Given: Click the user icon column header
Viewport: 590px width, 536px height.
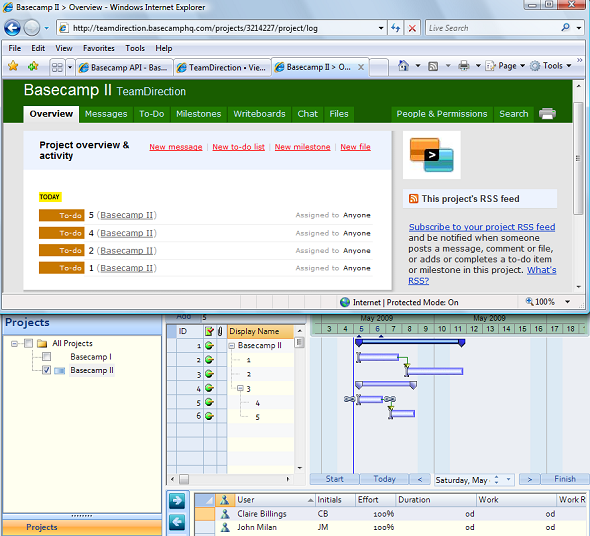Looking at the screenshot, I should (x=225, y=499).
